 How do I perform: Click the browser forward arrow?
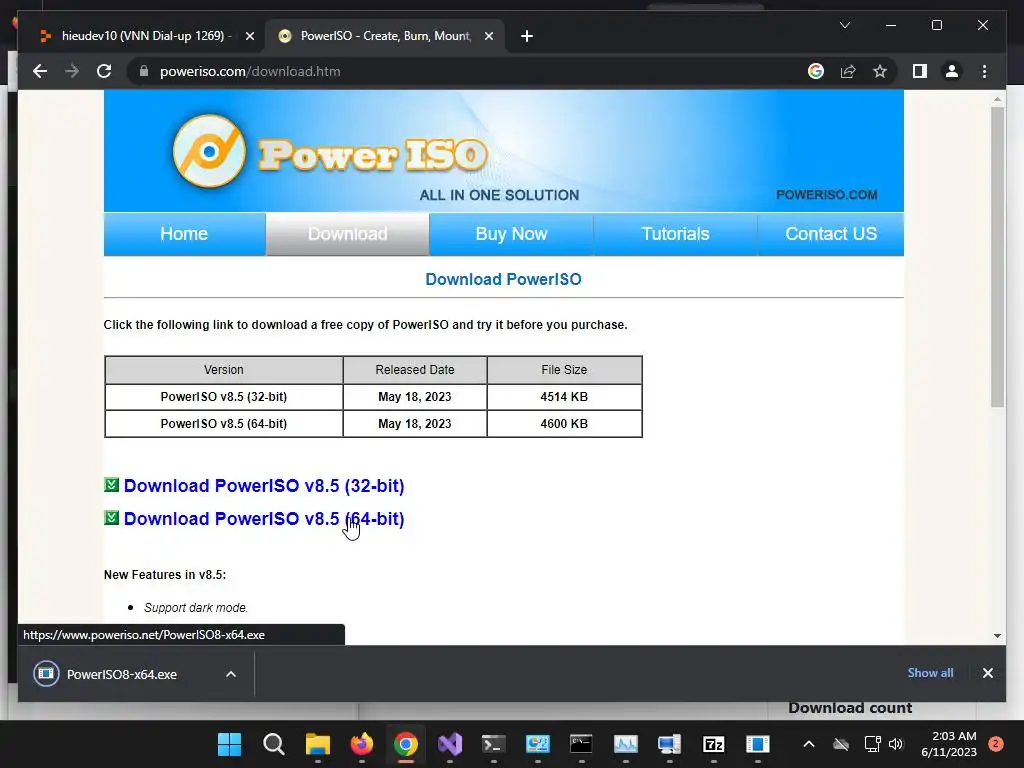point(72,71)
